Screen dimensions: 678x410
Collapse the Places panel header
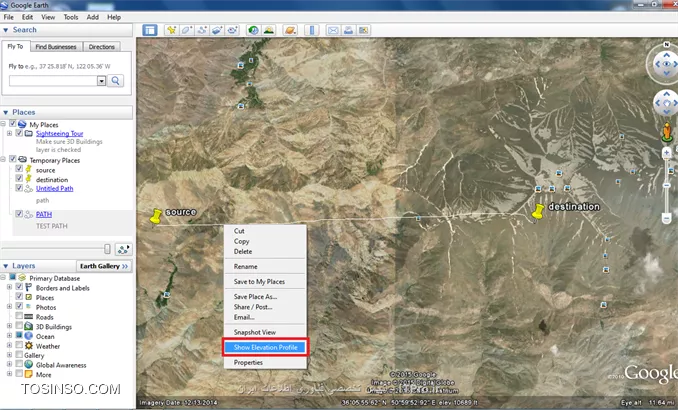pos(67,112)
